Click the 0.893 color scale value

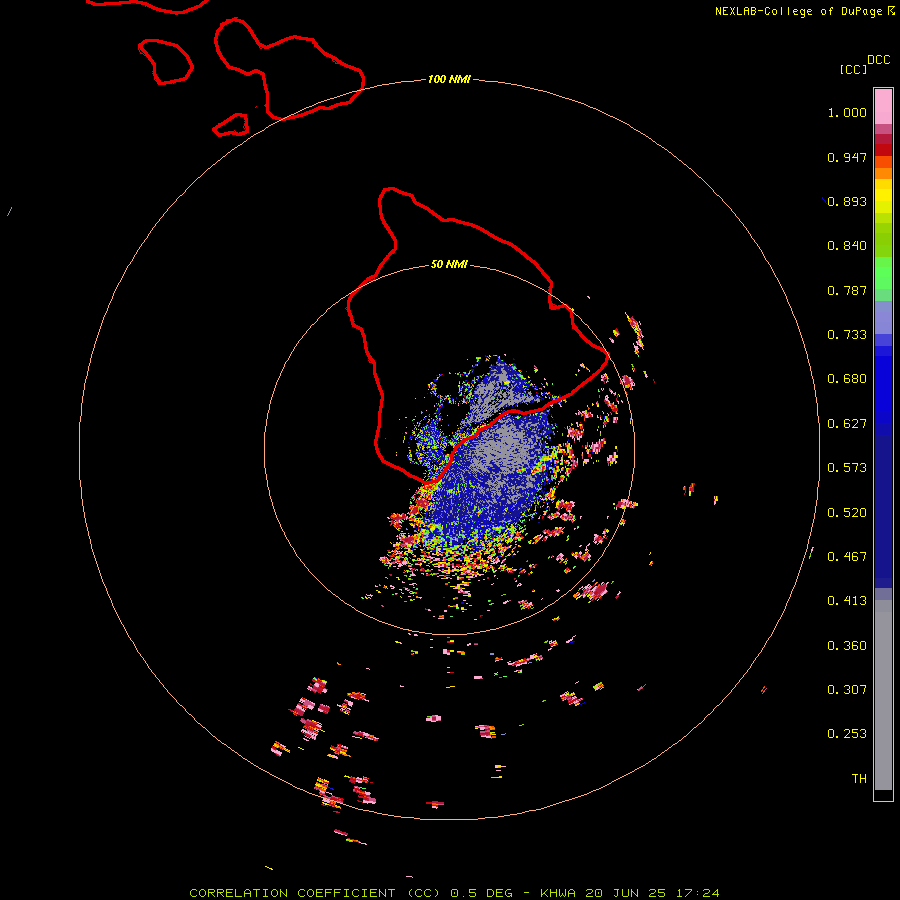847,201
